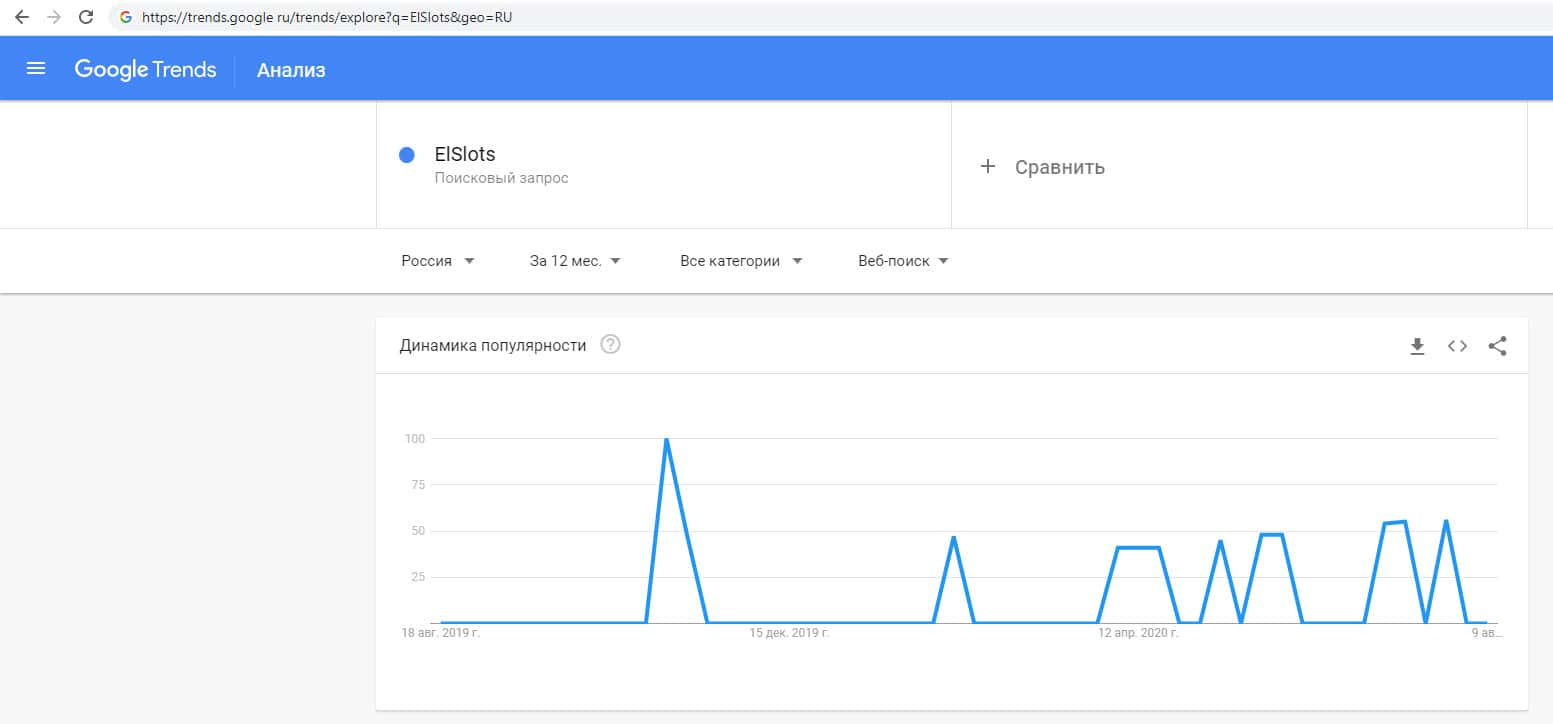Click the Сравнить compare button
The height and width of the screenshot is (724, 1553).
pos(1059,167)
